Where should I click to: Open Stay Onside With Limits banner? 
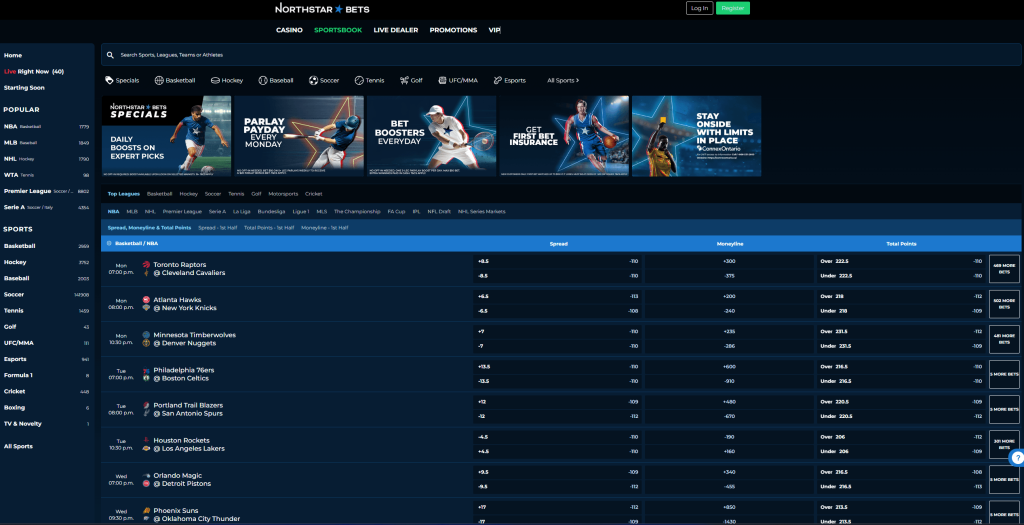point(697,136)
